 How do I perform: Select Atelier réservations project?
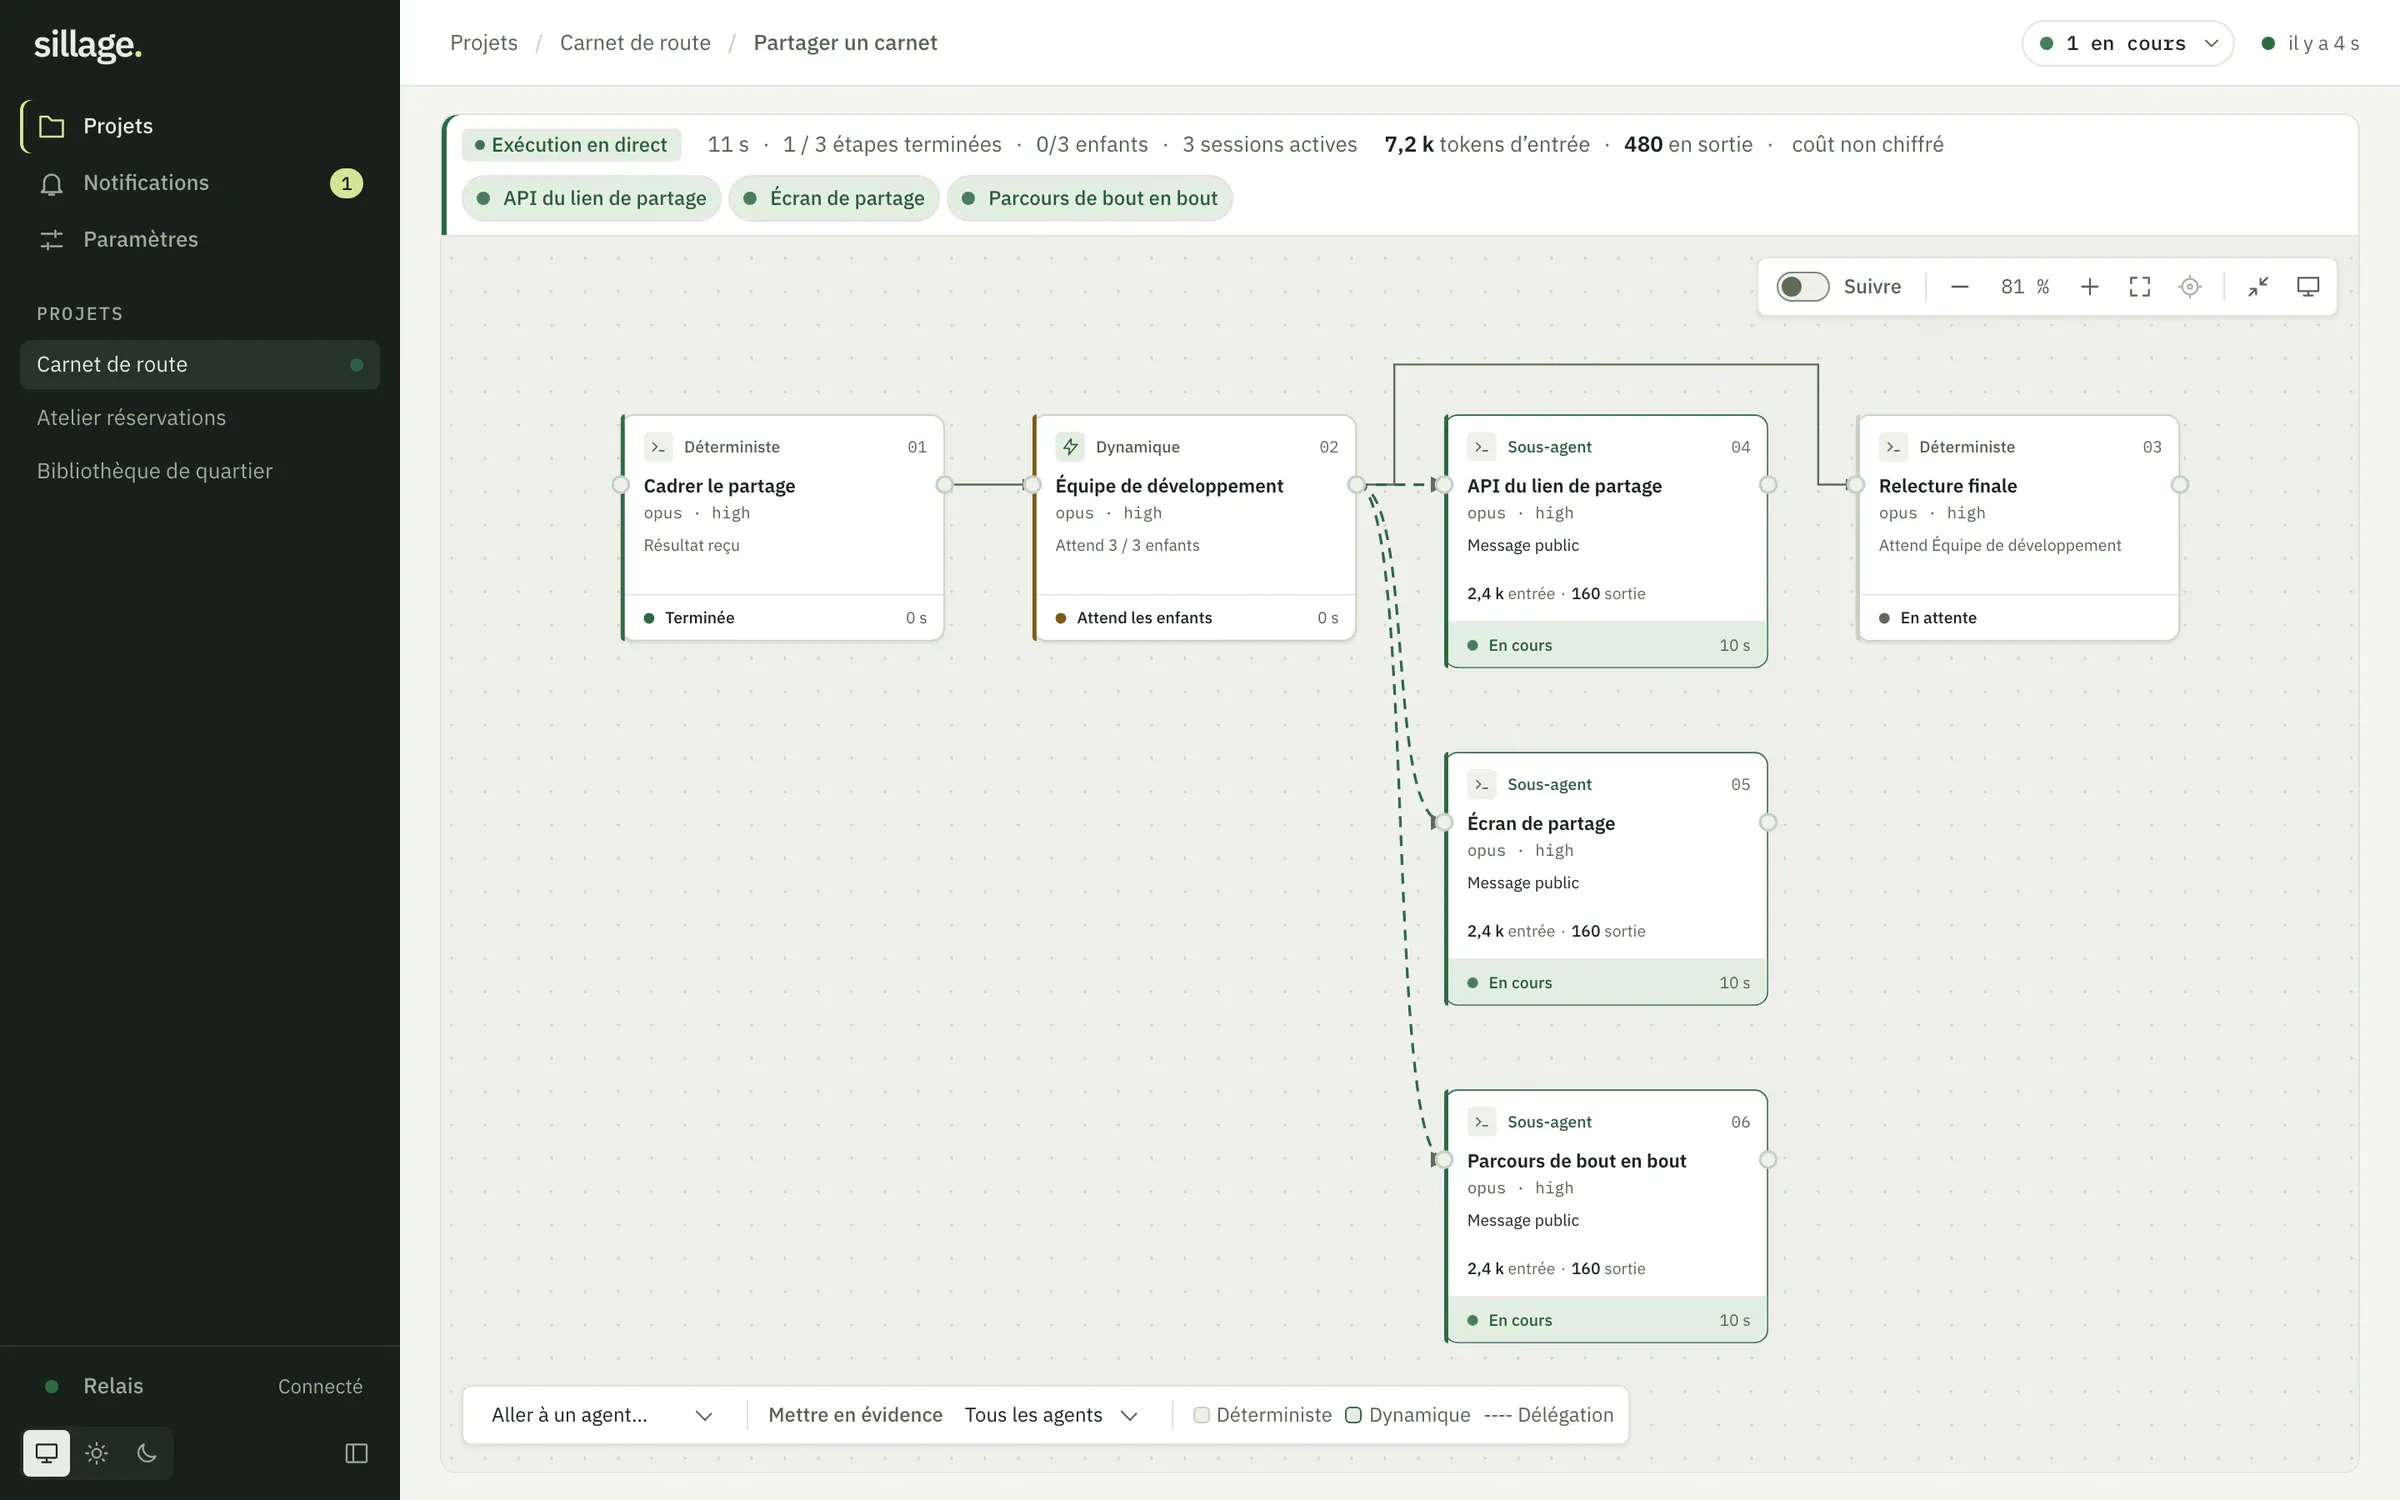(x=200, y=418)
